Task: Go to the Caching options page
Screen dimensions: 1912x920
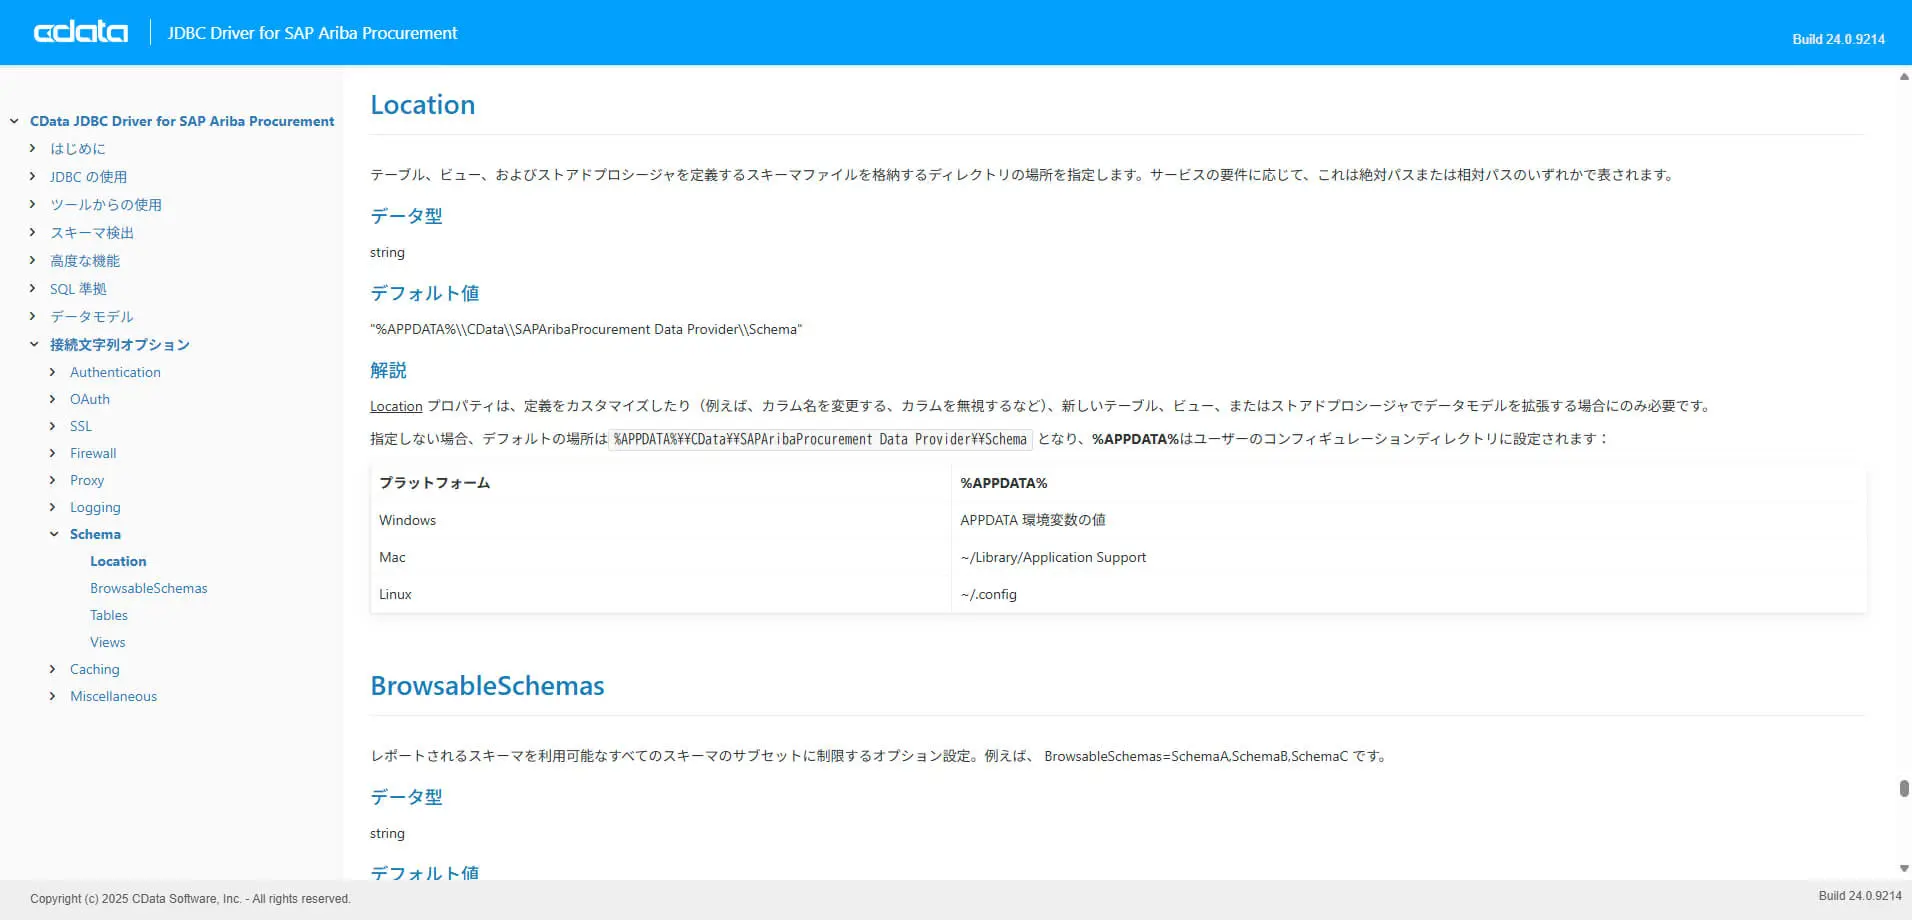Action: click(95, 669)
